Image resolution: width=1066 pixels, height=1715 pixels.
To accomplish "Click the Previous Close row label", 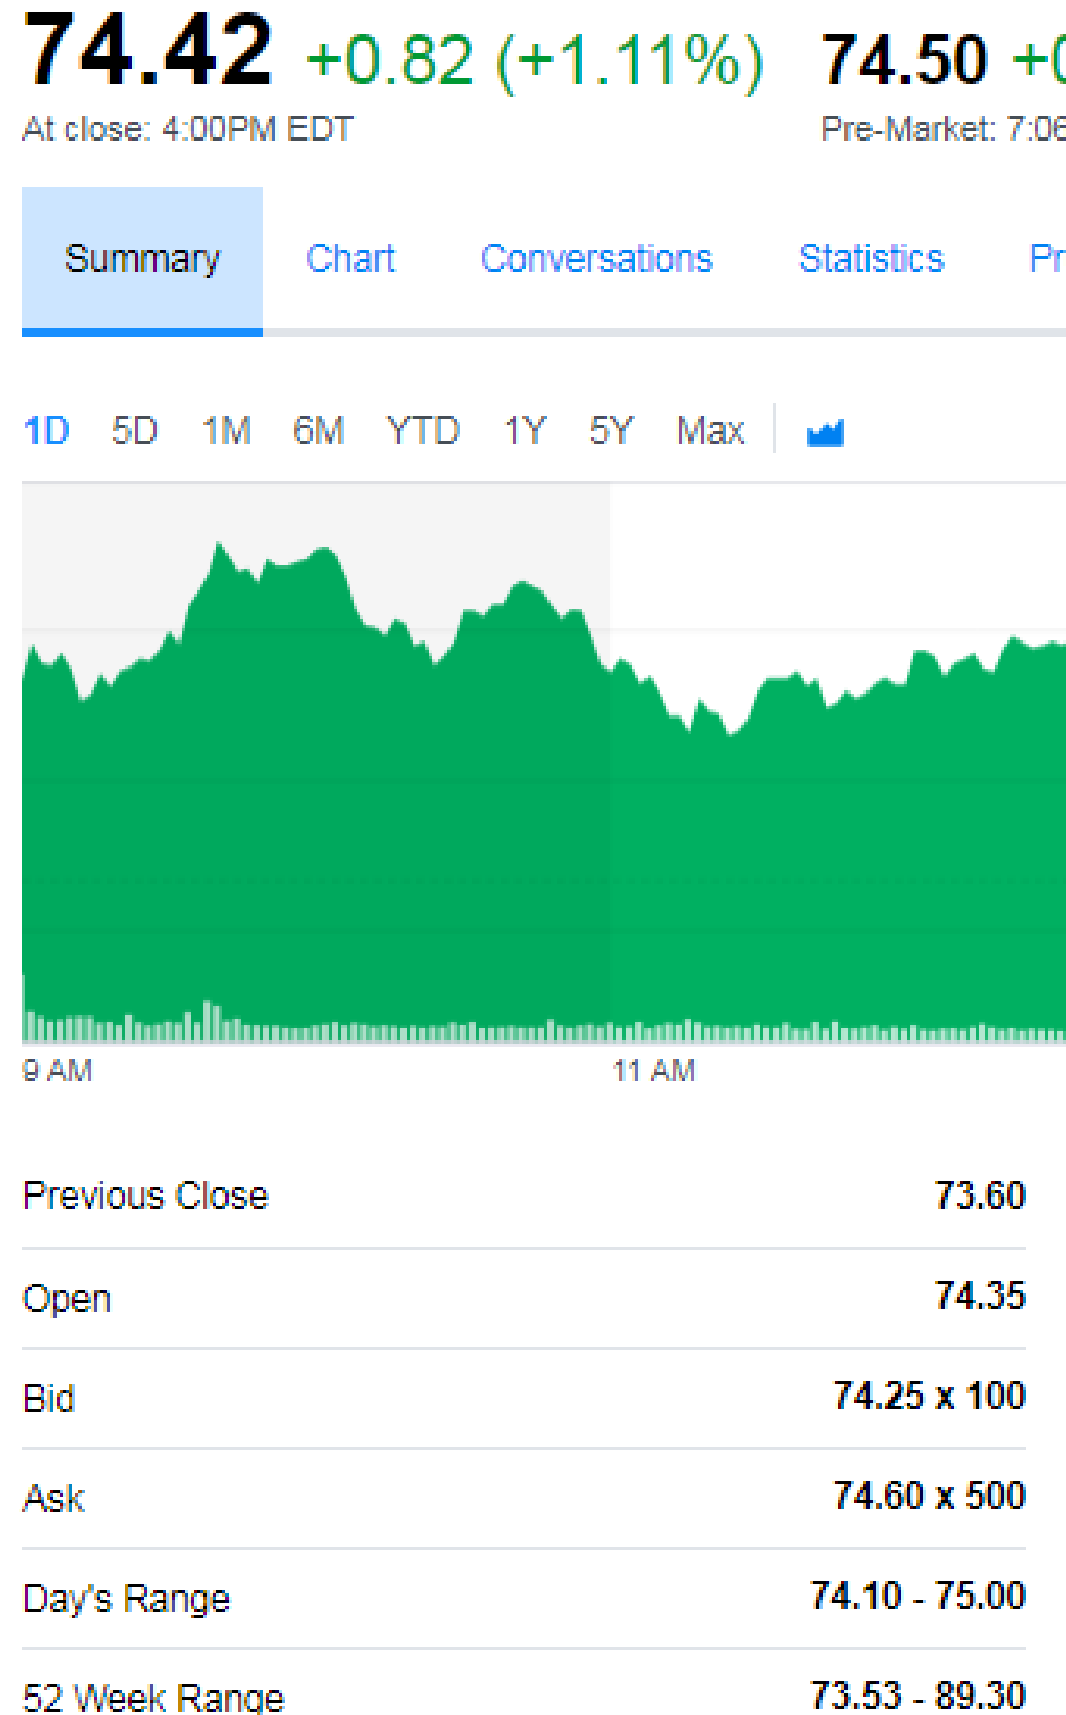I will [x=146, y=1196].
